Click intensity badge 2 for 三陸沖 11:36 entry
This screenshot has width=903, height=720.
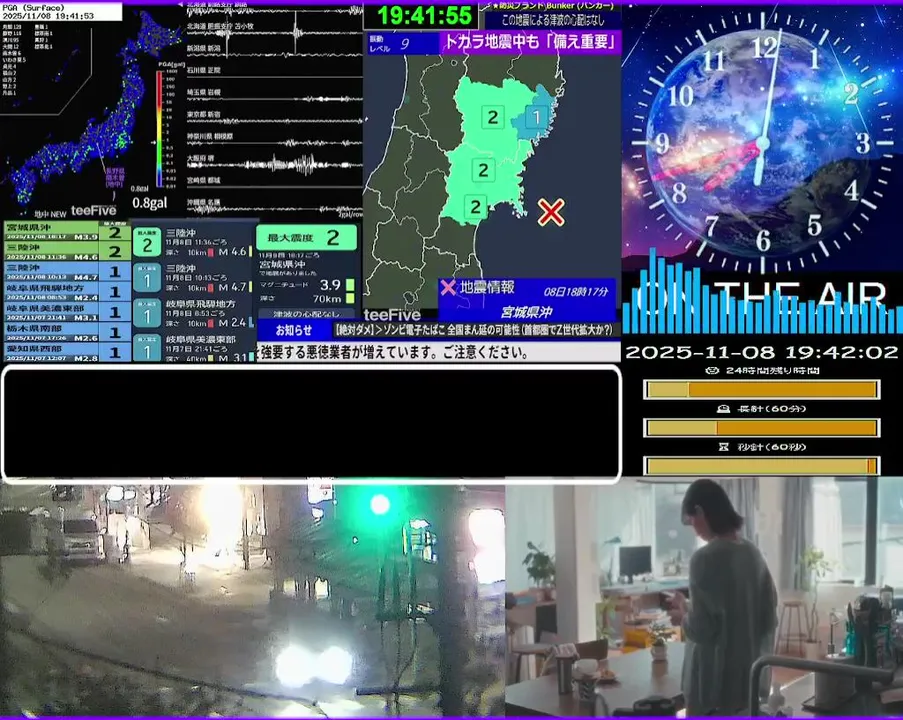(x=147, y=242)
